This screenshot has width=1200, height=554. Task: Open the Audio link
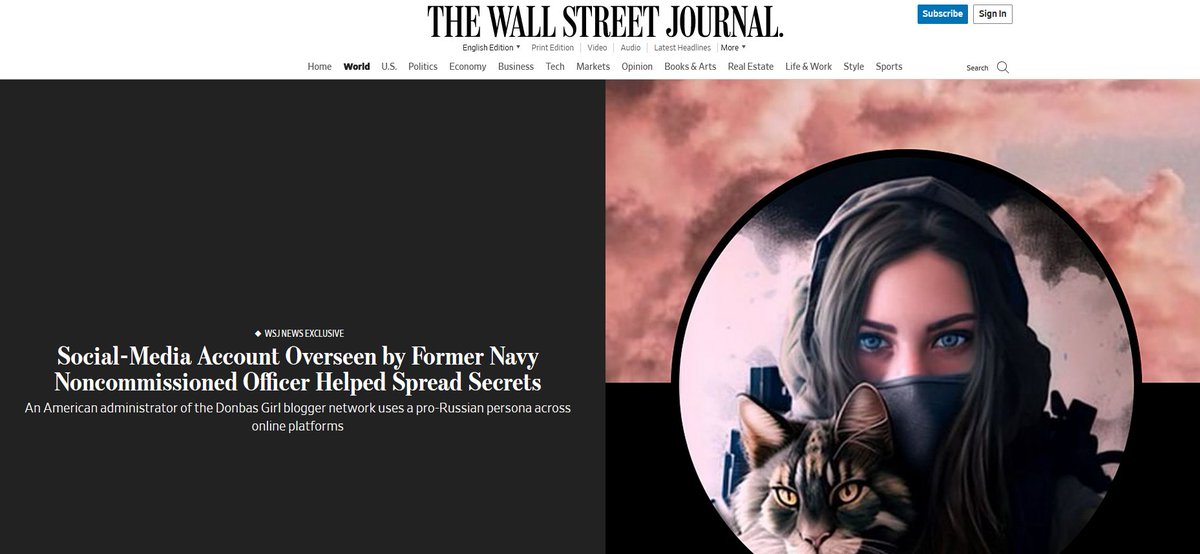tap(630, 47)
